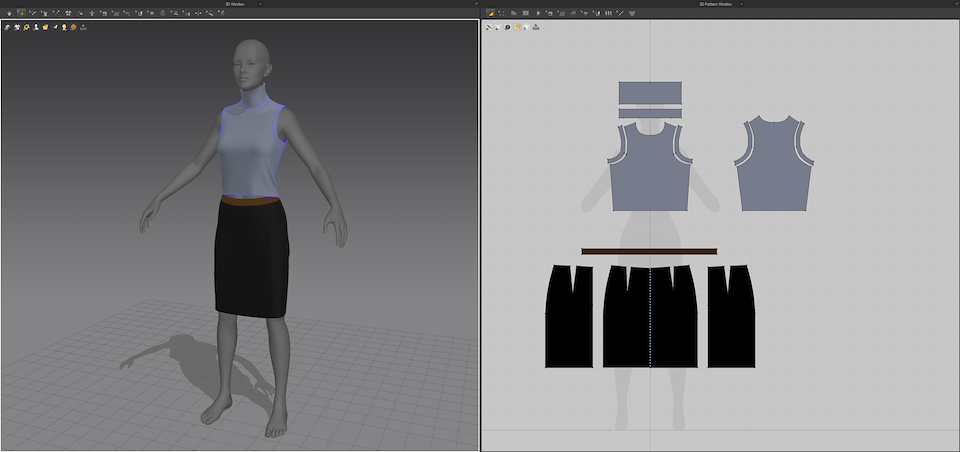Click the first tool icon in 2D Pattern toolbar
The height and width of the screenshot is (452, 960).
click(489, 13)
